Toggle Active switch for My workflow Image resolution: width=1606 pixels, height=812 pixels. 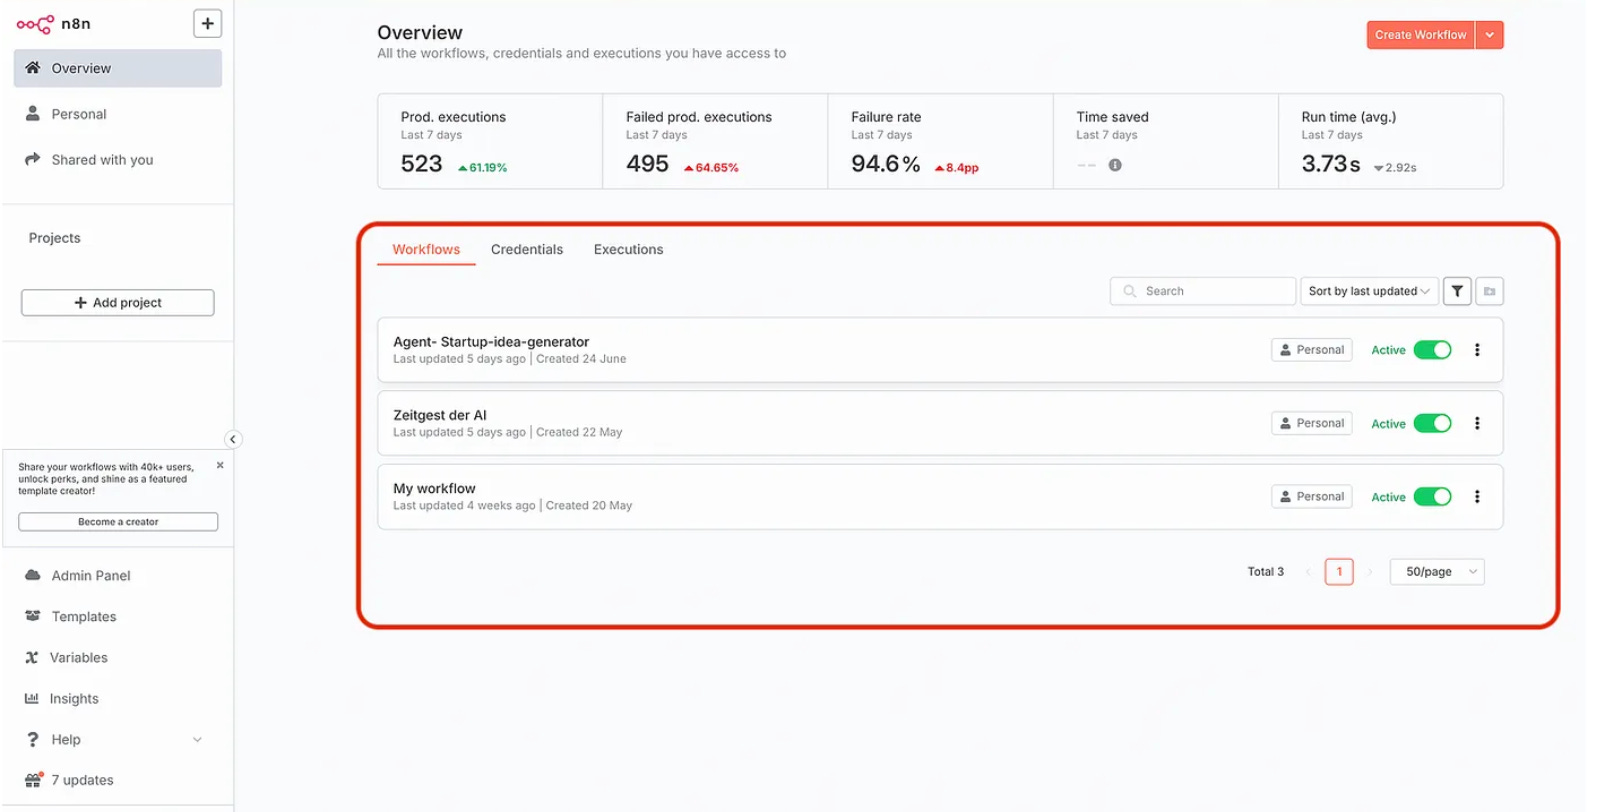tap(1432, 497)
